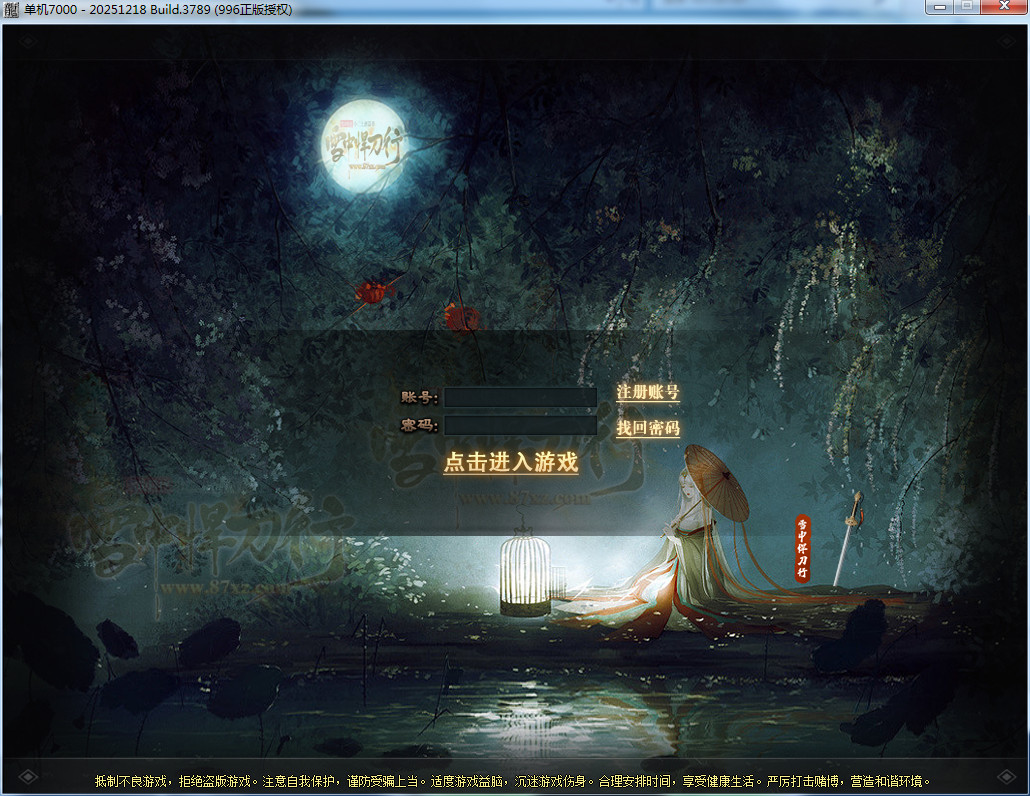This screenshot has width=1030, height=796.
Task: Click the 账号 label beside the account field
Action: (419, 397)
